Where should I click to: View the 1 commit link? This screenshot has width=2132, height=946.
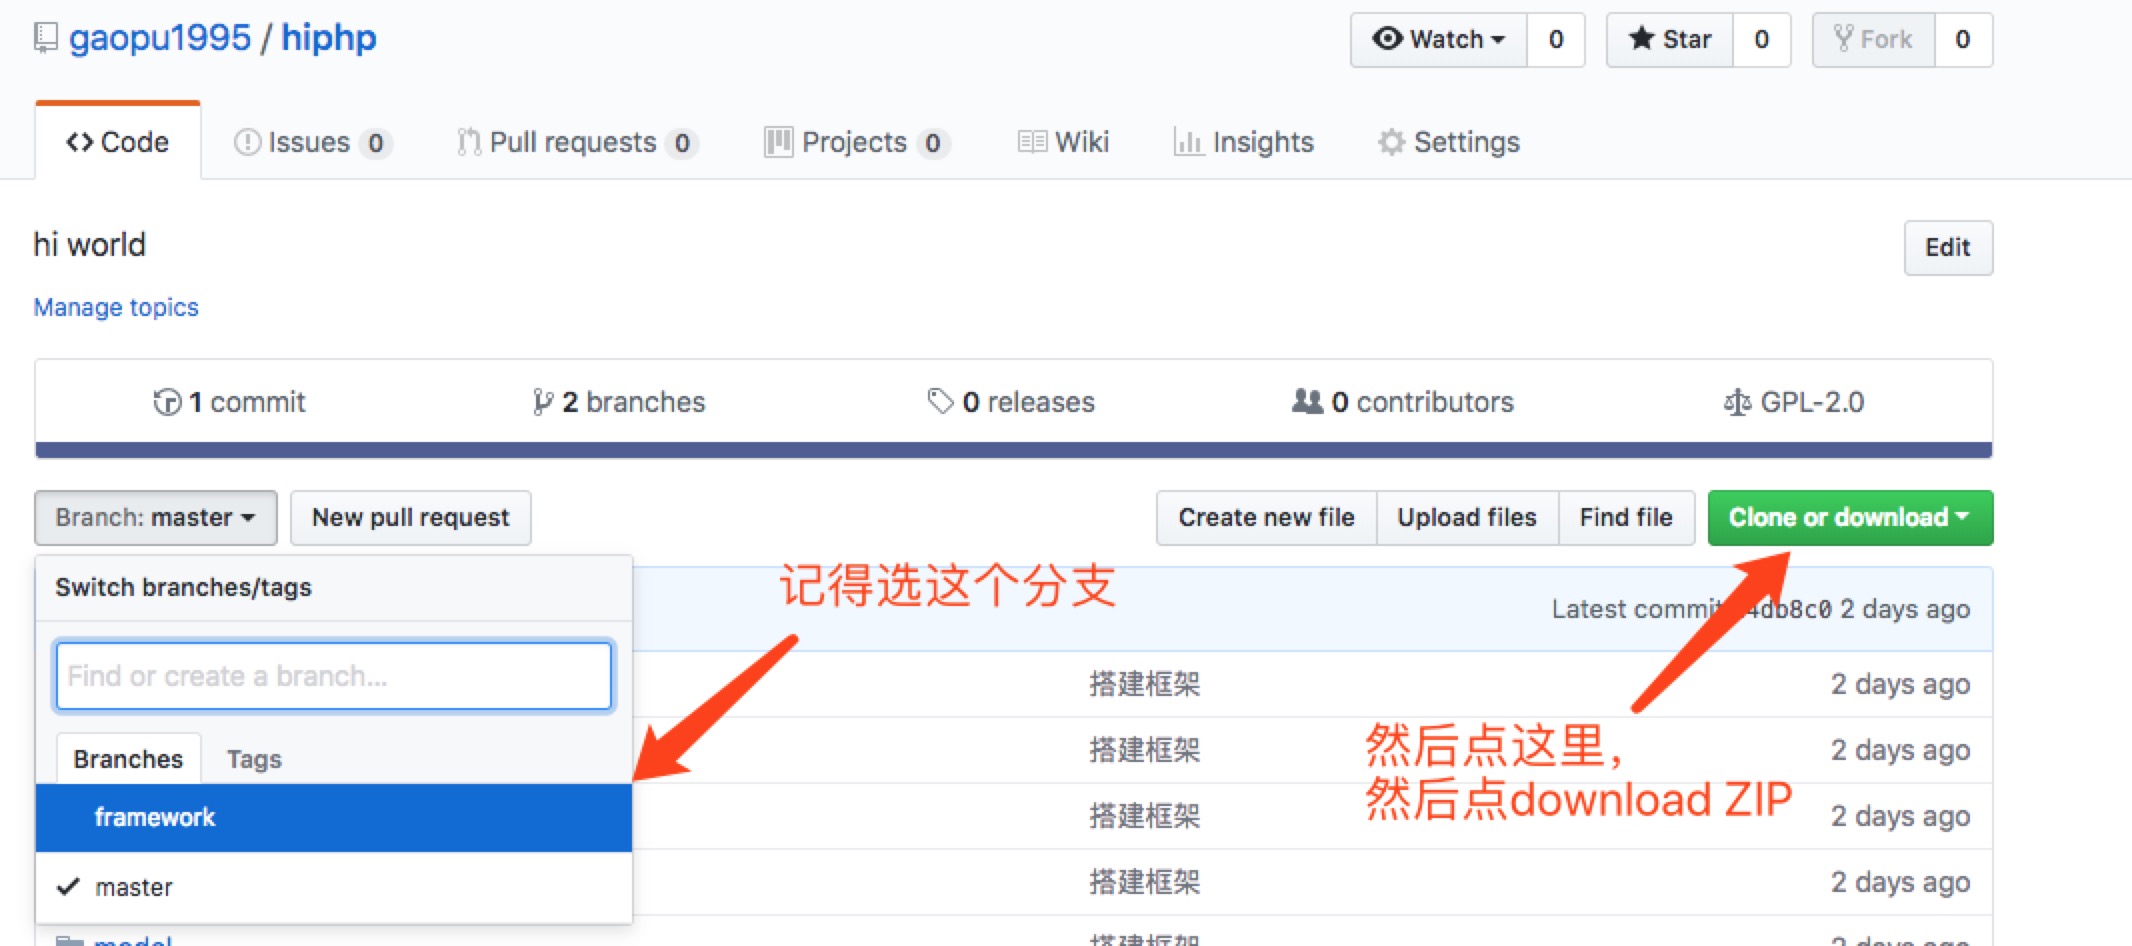pos(229,402)
